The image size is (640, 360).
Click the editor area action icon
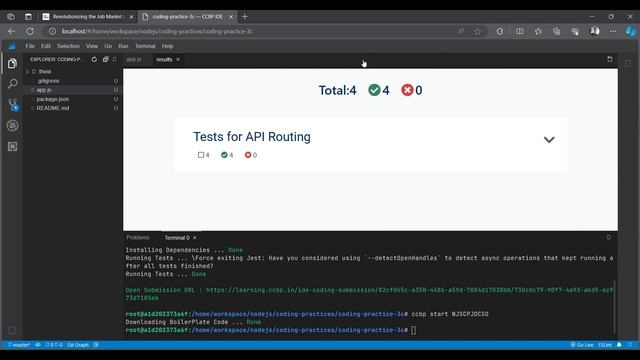coord(610,60)
